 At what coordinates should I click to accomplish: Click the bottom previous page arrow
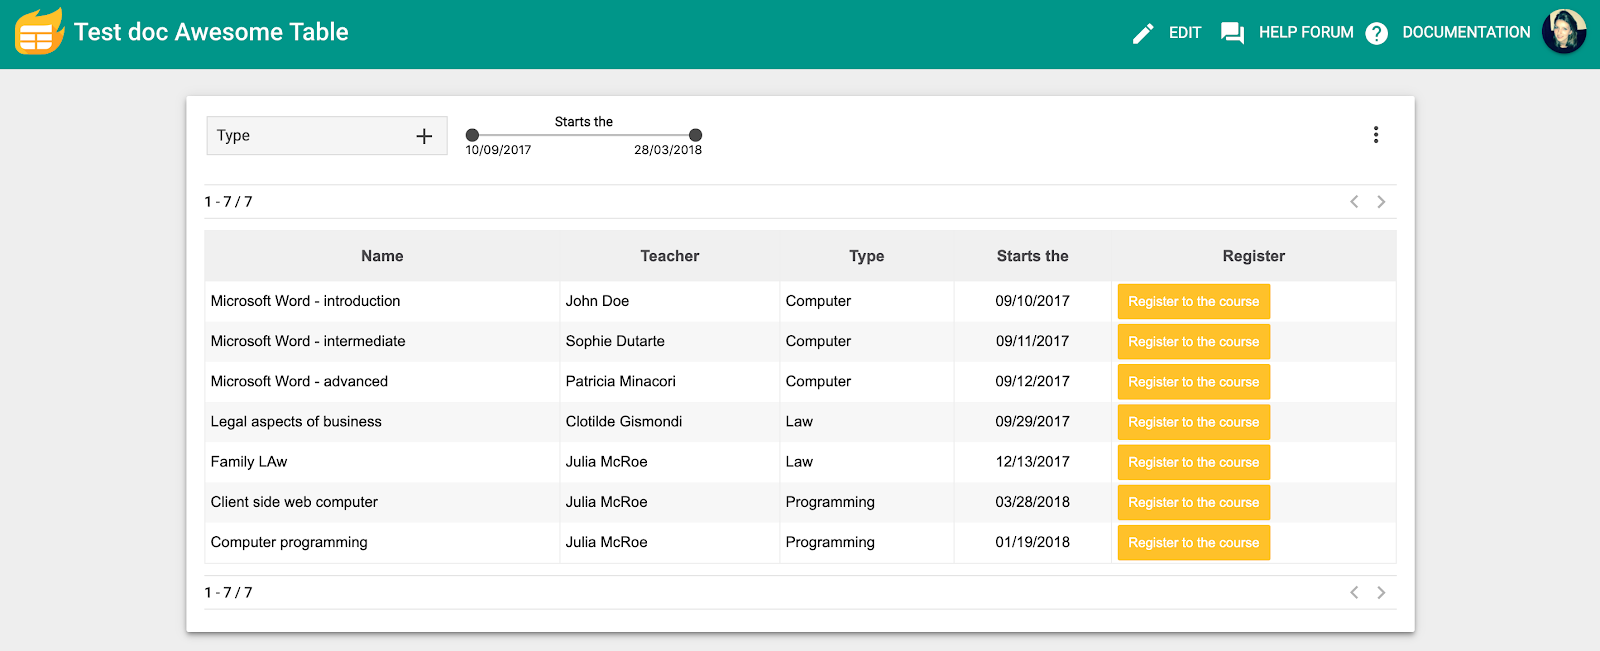click(x=1354, y=592)
